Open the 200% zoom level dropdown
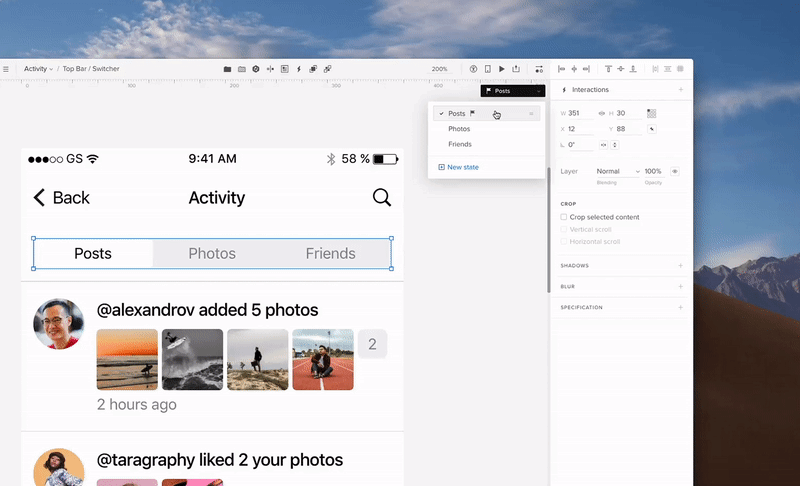The image size is (800, 486). click(440, 69)
